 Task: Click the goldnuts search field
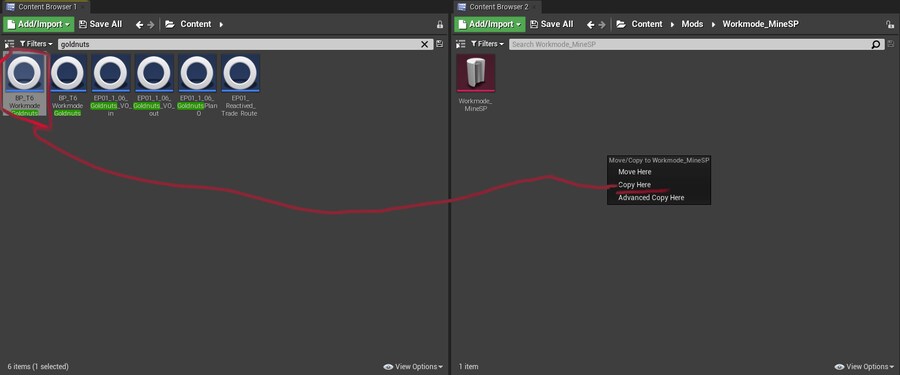[x=238, y=44]
